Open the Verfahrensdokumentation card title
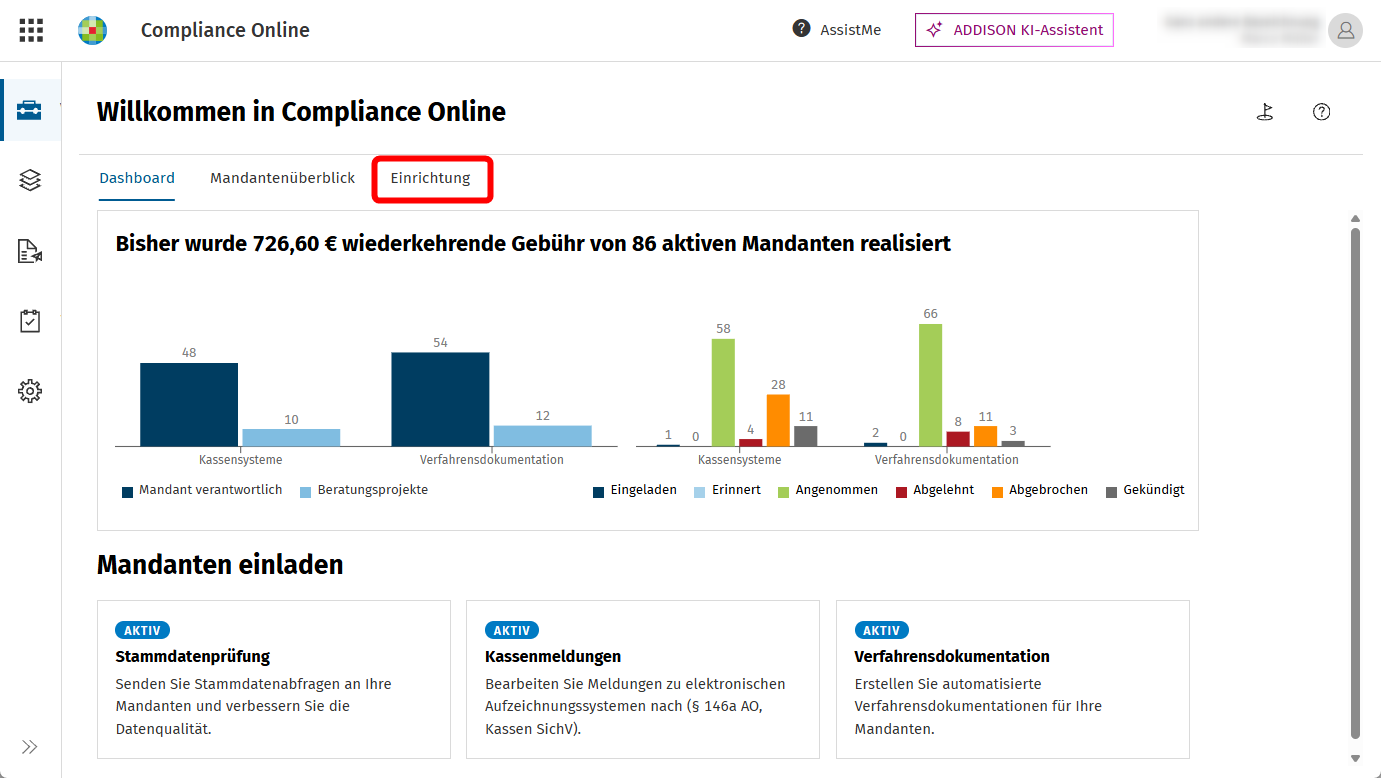The width and height of the screenshot is (1381, 778). tap(952, 657)
